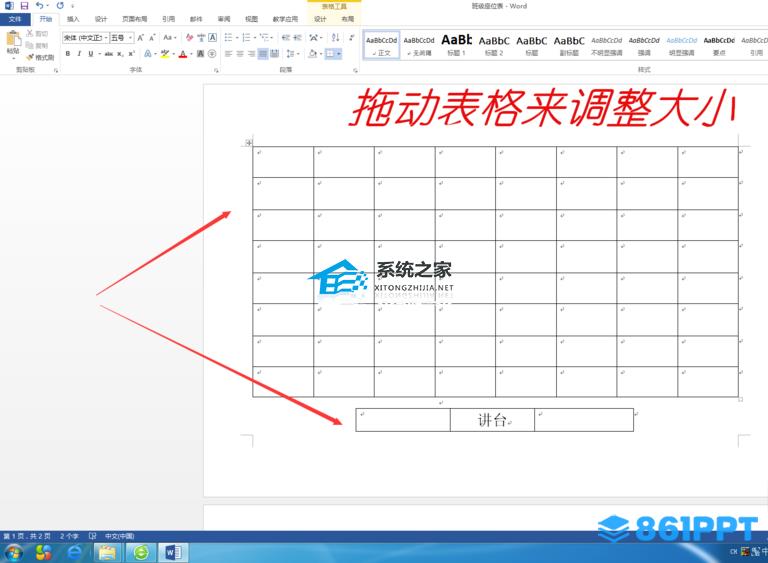Viewport: 768px width, 563px height.
Task: Toggle Distributed alignment
Action: click(x=274, y=54)
